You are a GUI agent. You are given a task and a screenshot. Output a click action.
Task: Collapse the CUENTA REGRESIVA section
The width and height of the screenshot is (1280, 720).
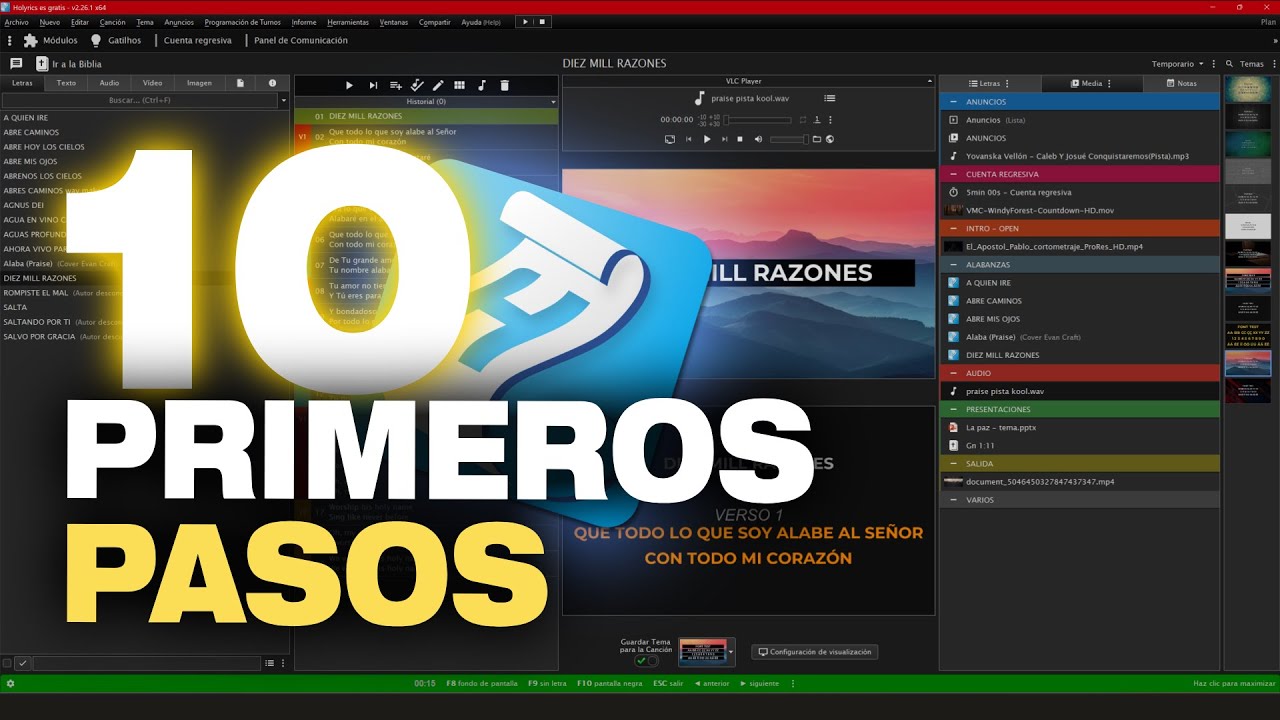click(x=953, y=174)
